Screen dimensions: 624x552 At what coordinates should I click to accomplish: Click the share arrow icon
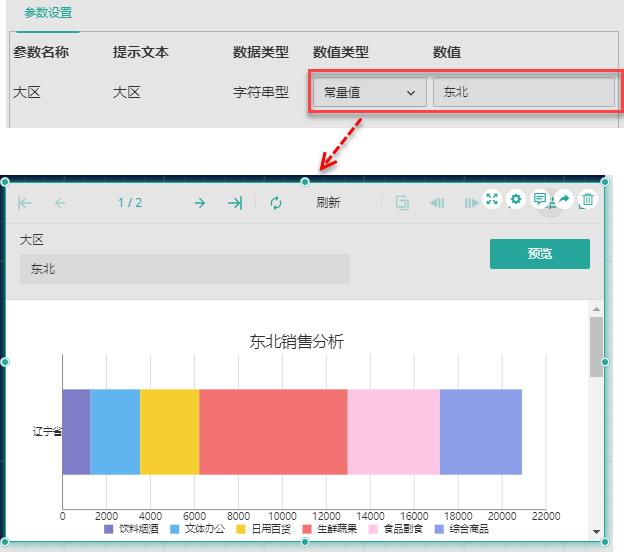[564, 199]
